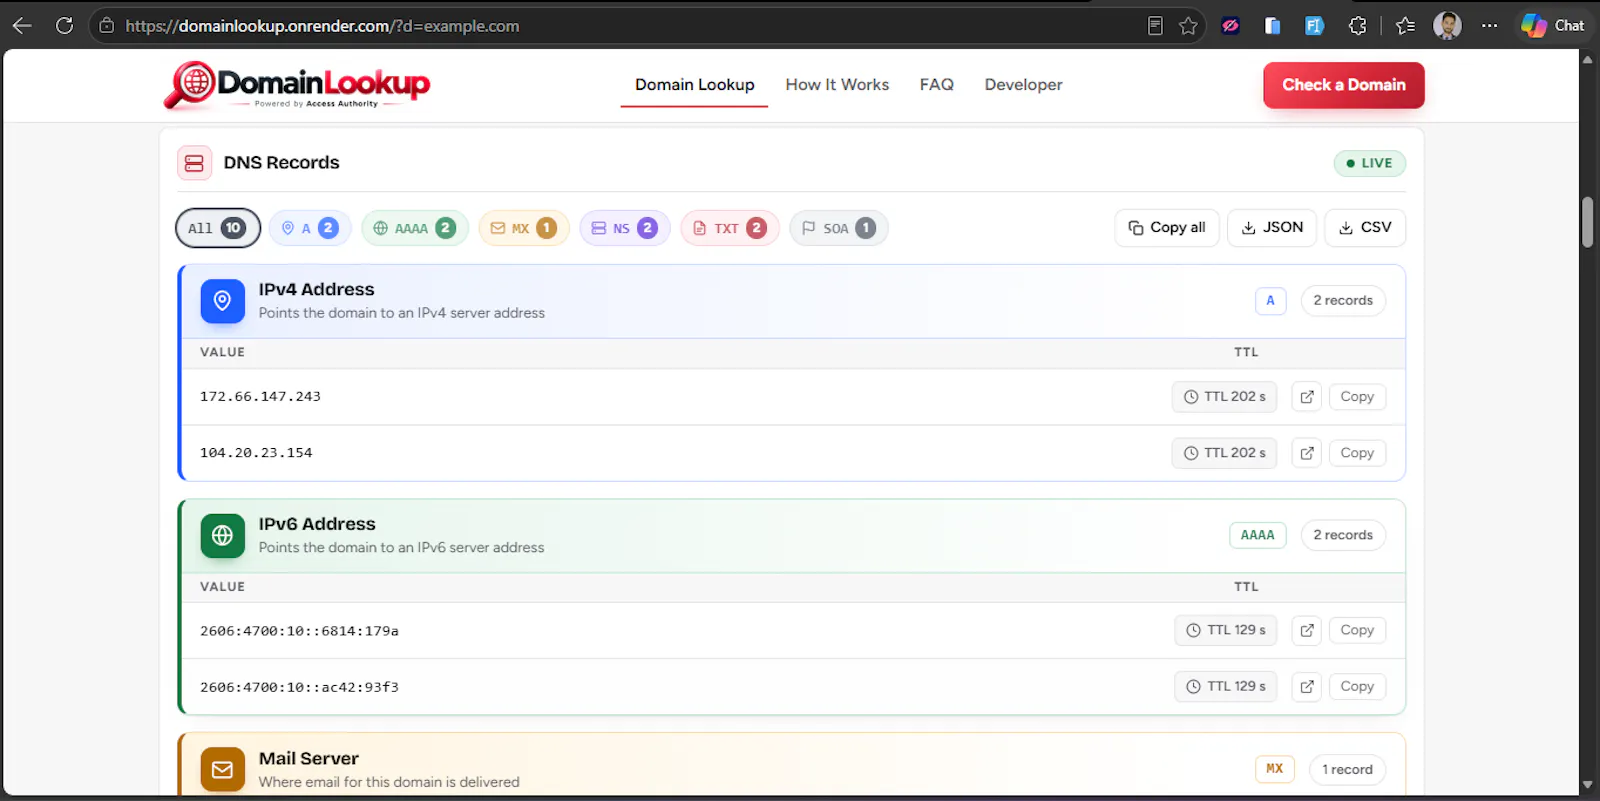Open browser settings ellipsis menu
This screenshot has width=1600, height=801.
(1489, 26)
